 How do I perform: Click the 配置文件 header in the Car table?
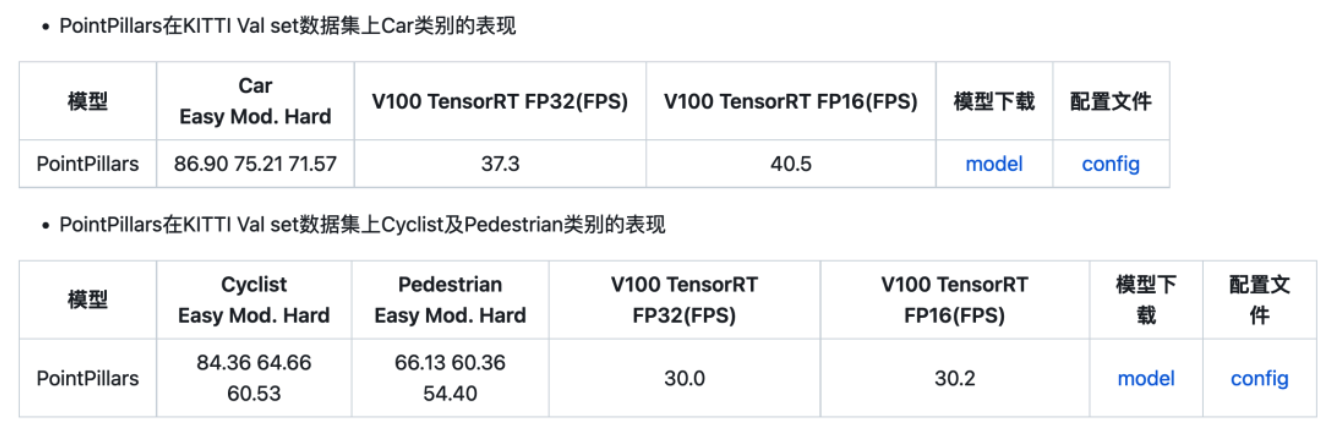coord(1110,101)
